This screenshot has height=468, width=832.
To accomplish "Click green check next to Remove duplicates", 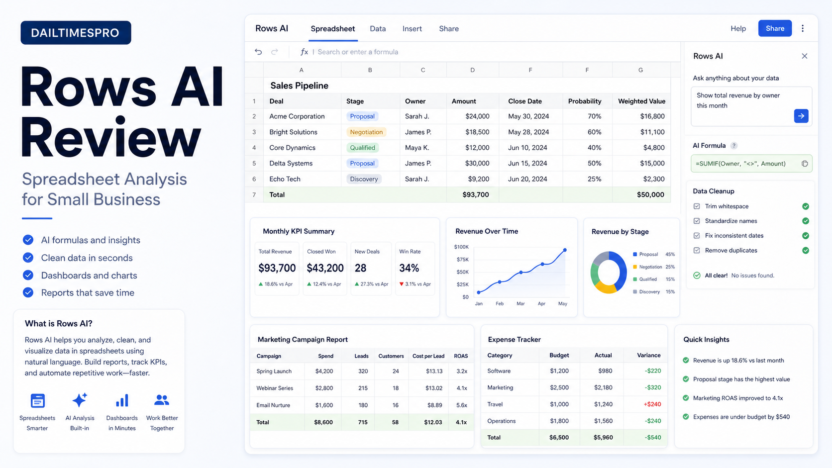I will pyautogui.click(x=805, y=250).
